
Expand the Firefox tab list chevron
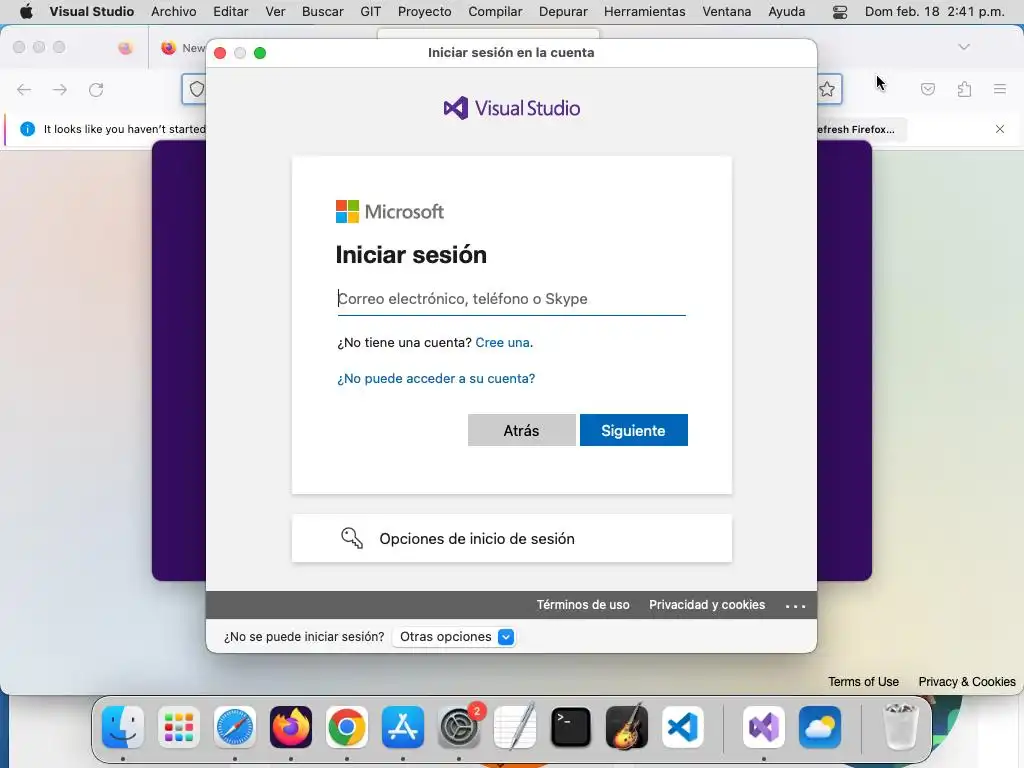coord(964,47)
